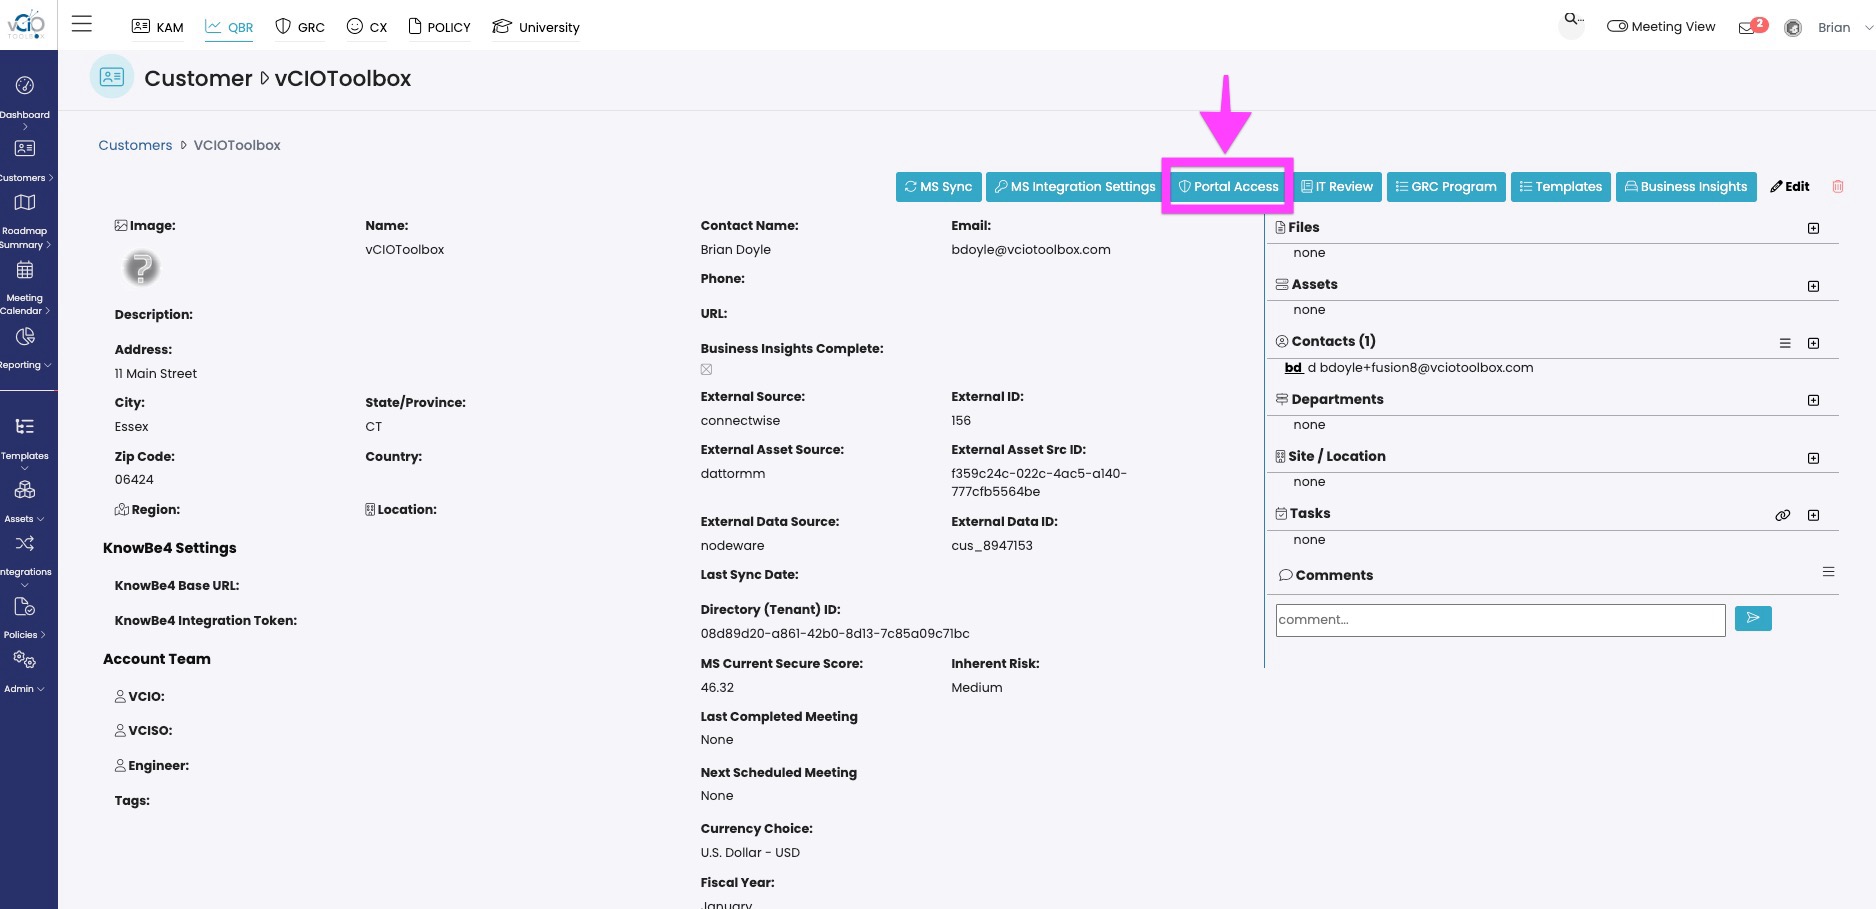This screenshot has width=1876, height=909.
Task: Open Business Insights button
Action: [1686, 187]
